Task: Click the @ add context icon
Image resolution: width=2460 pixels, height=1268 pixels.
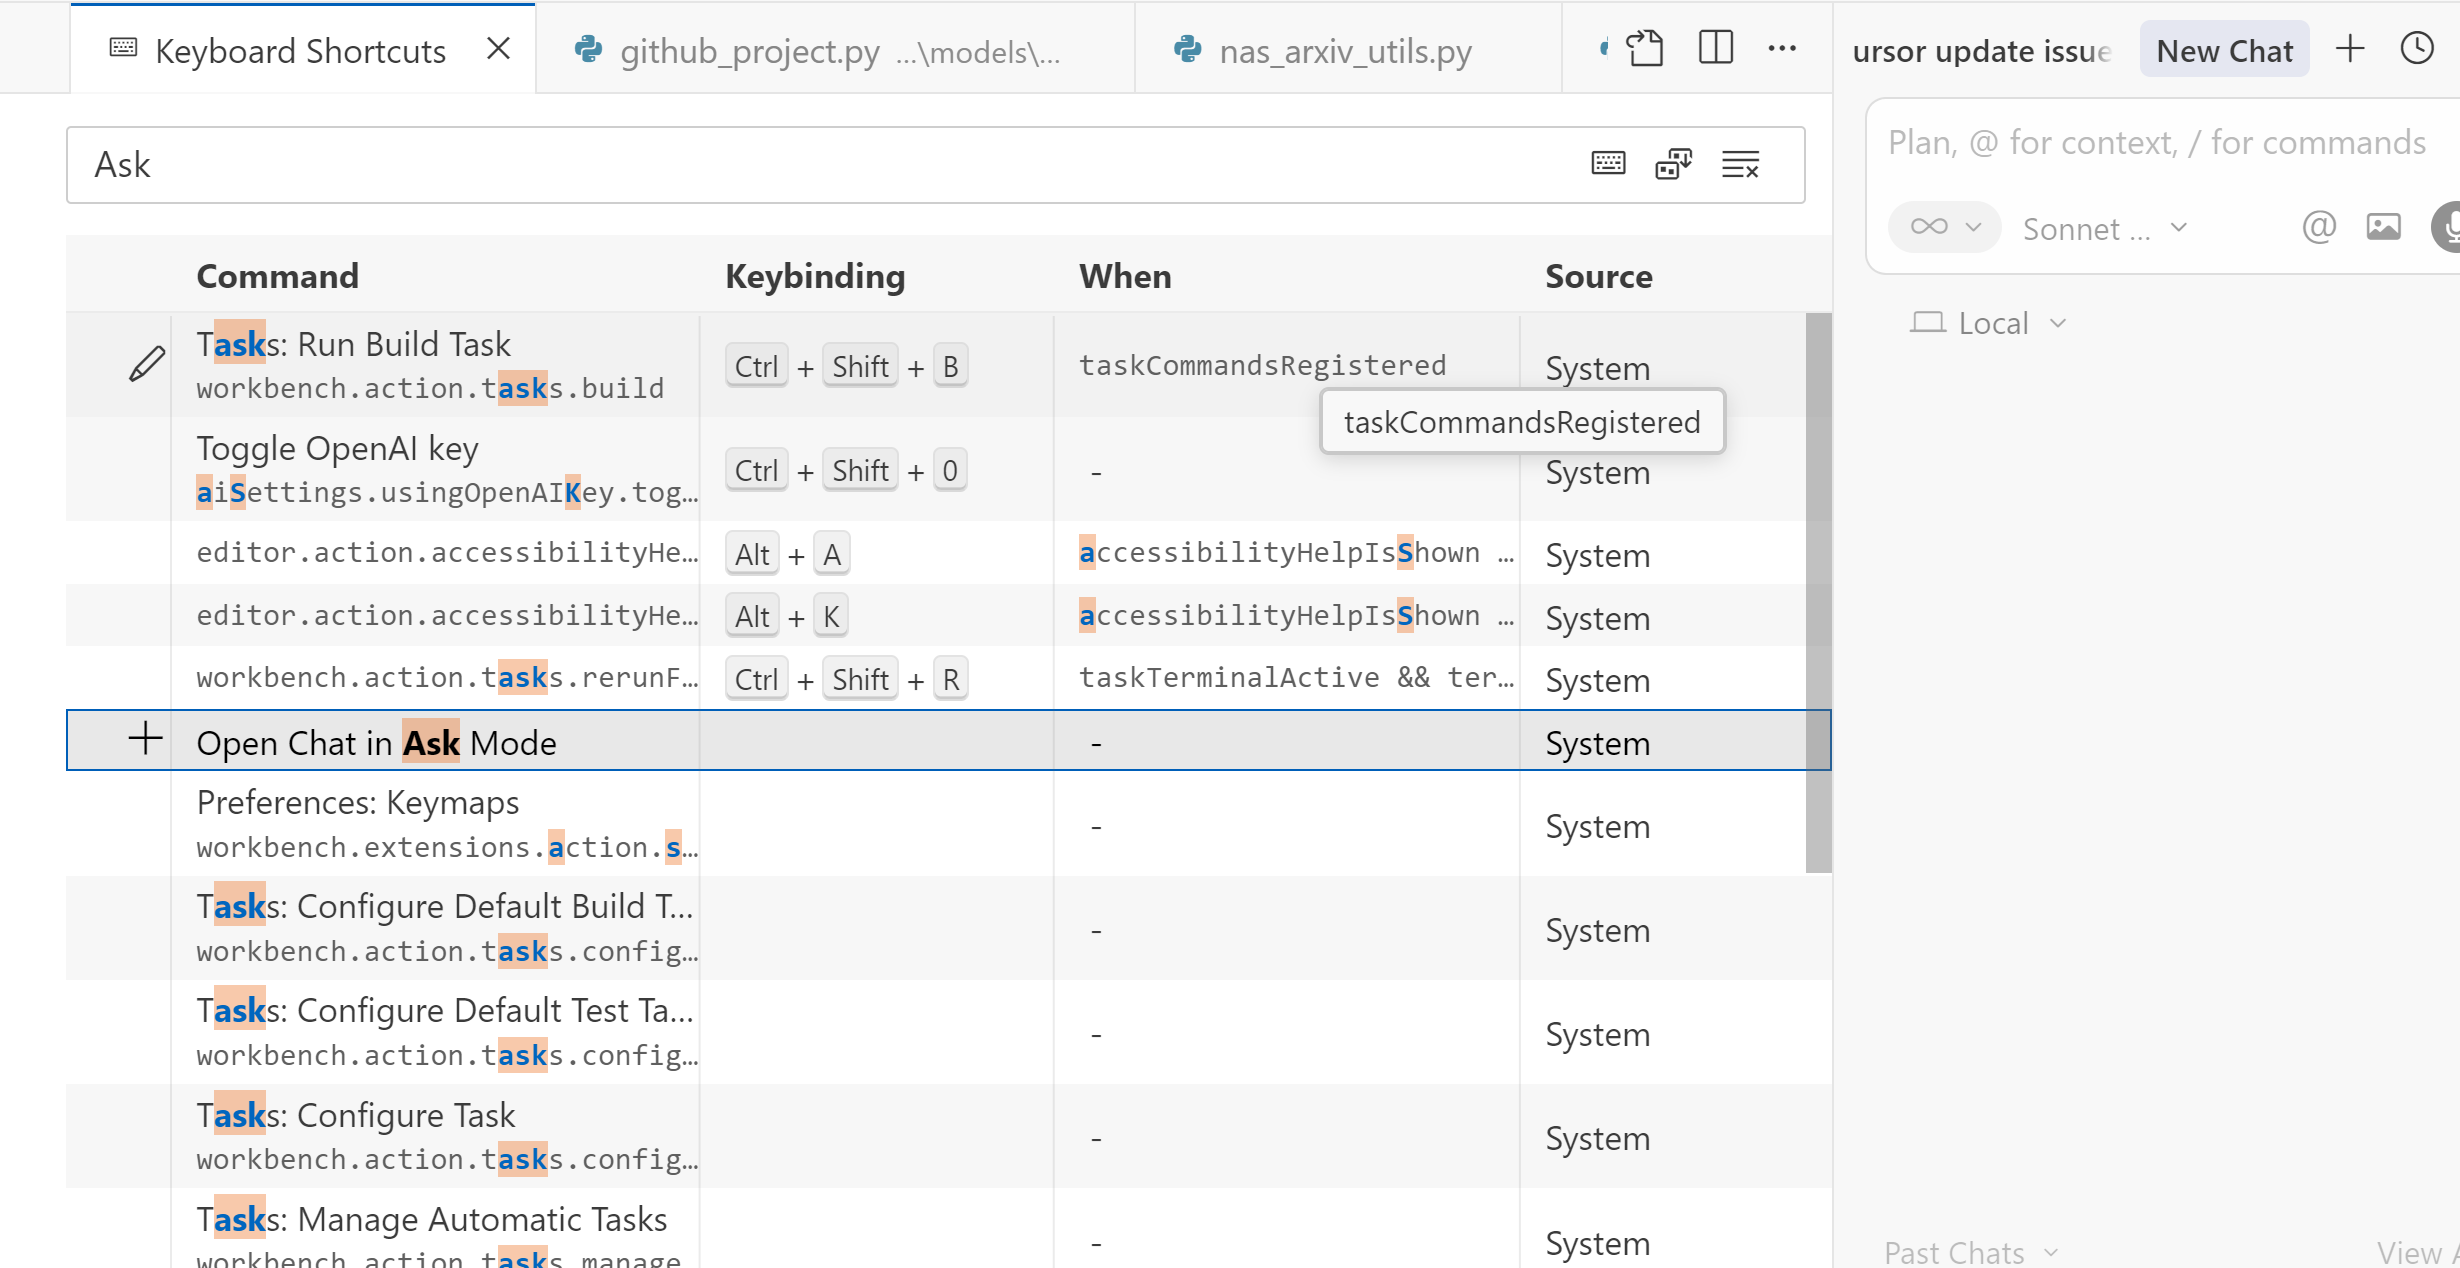Action: (x=2319, y=228)
